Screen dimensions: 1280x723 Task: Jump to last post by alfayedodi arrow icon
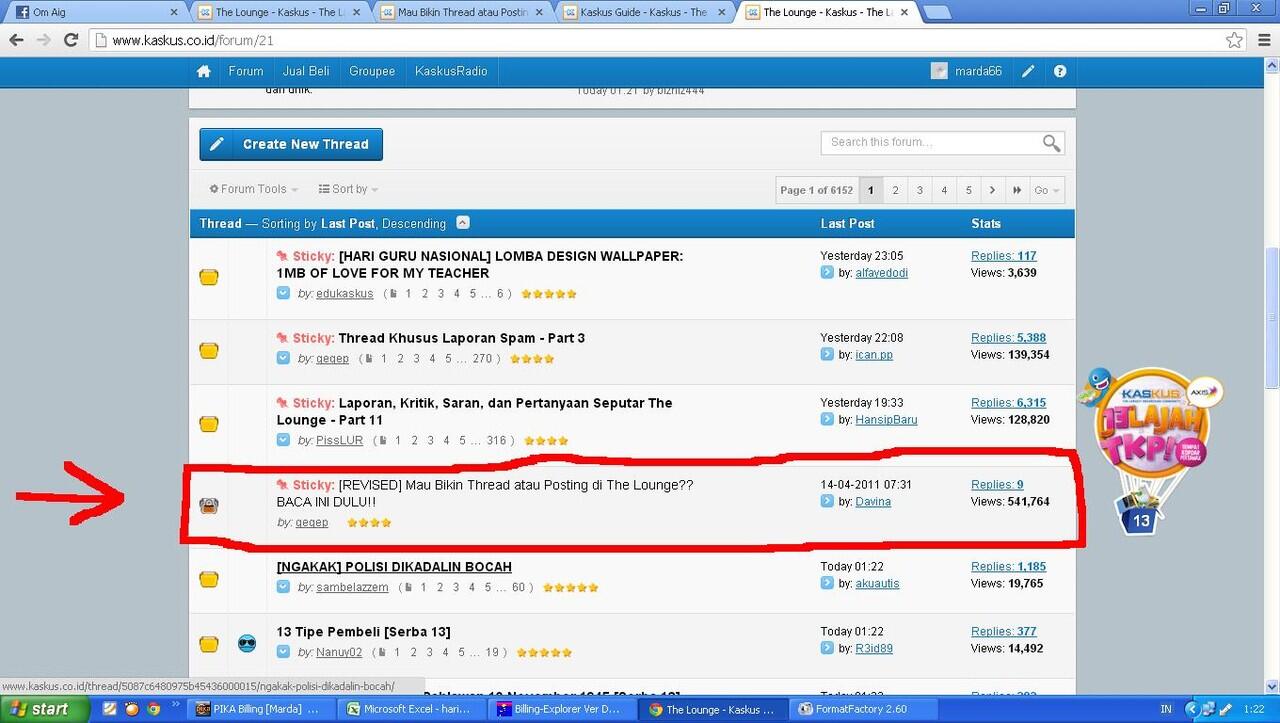click(x=827, y=272)
